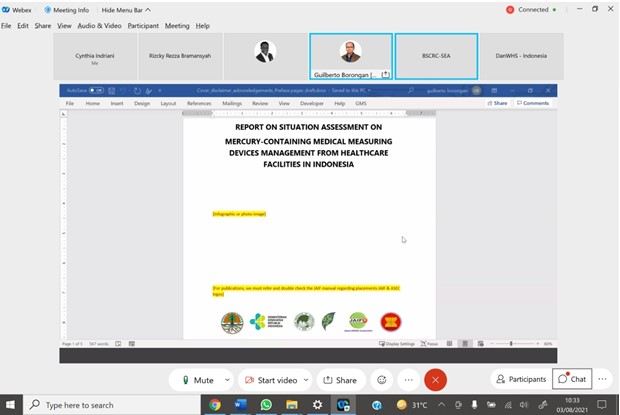Click Display Settings in Word status bar

click(x=397, y=344)
